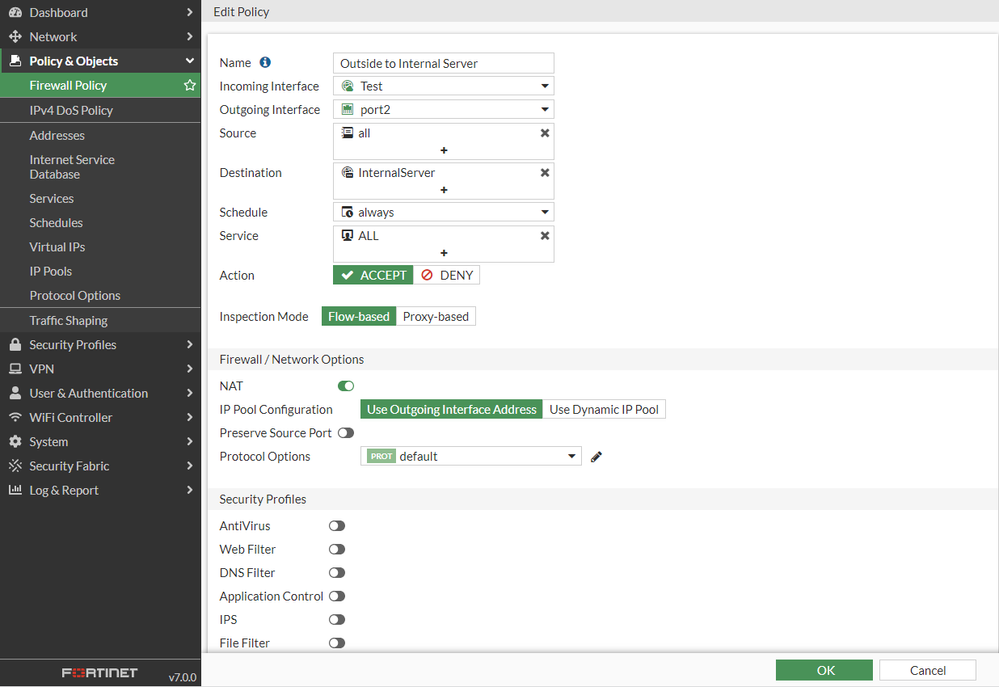Click the info icon beside Name

tap(265, 62)
